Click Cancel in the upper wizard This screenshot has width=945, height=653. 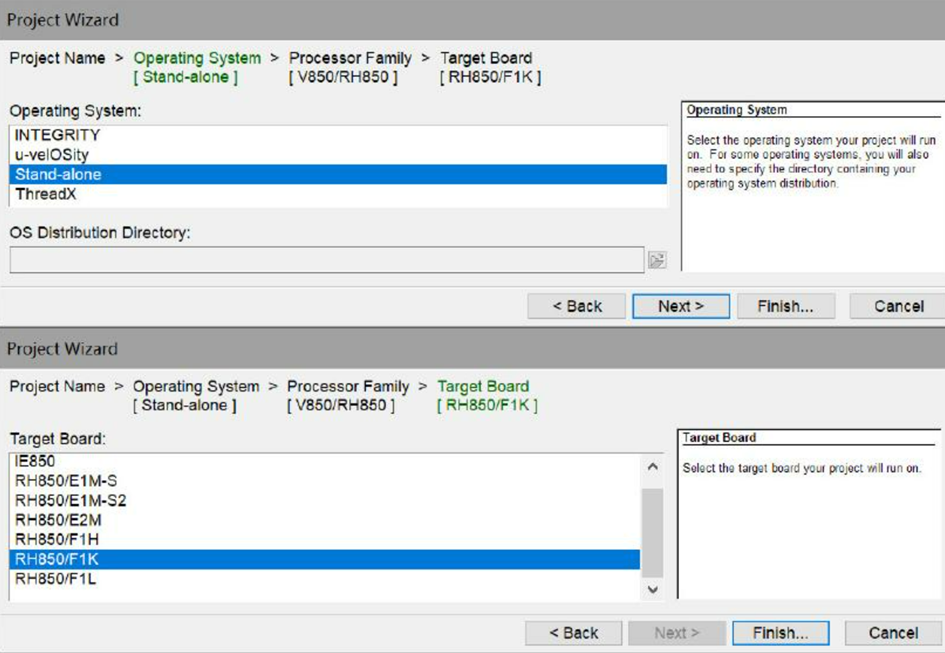[898, 306]
